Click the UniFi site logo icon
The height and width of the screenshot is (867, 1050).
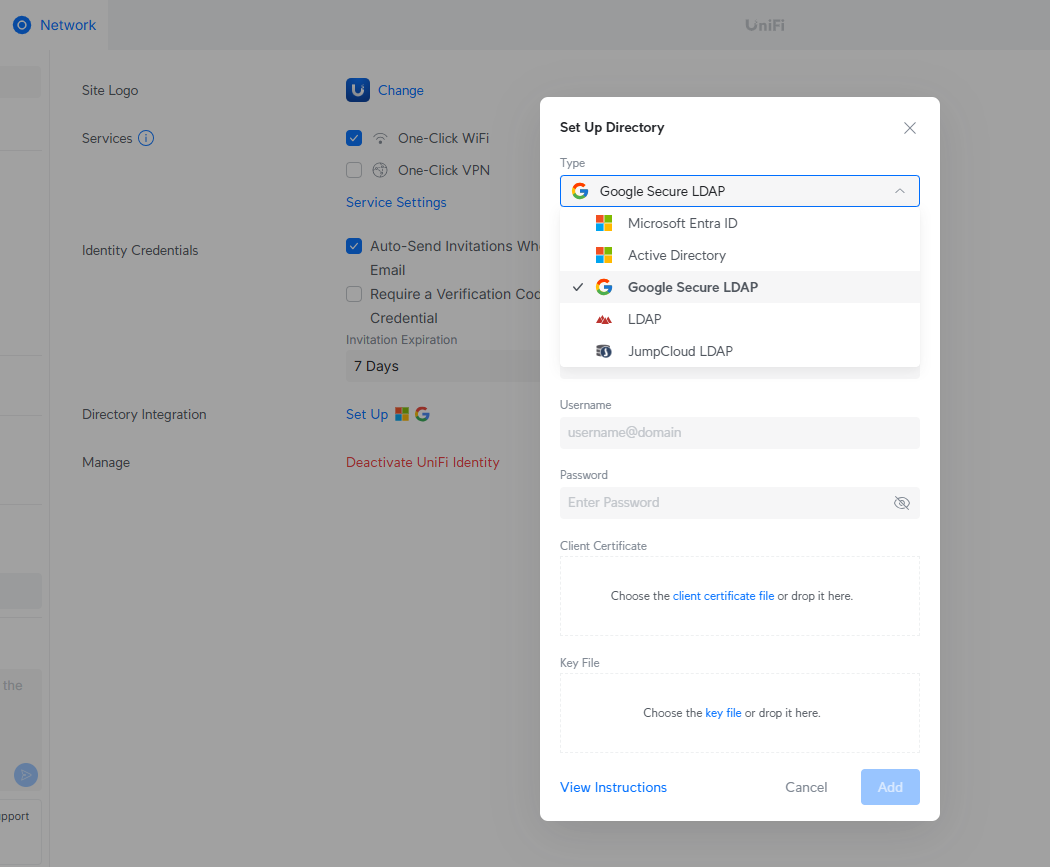tap(358, 90)
